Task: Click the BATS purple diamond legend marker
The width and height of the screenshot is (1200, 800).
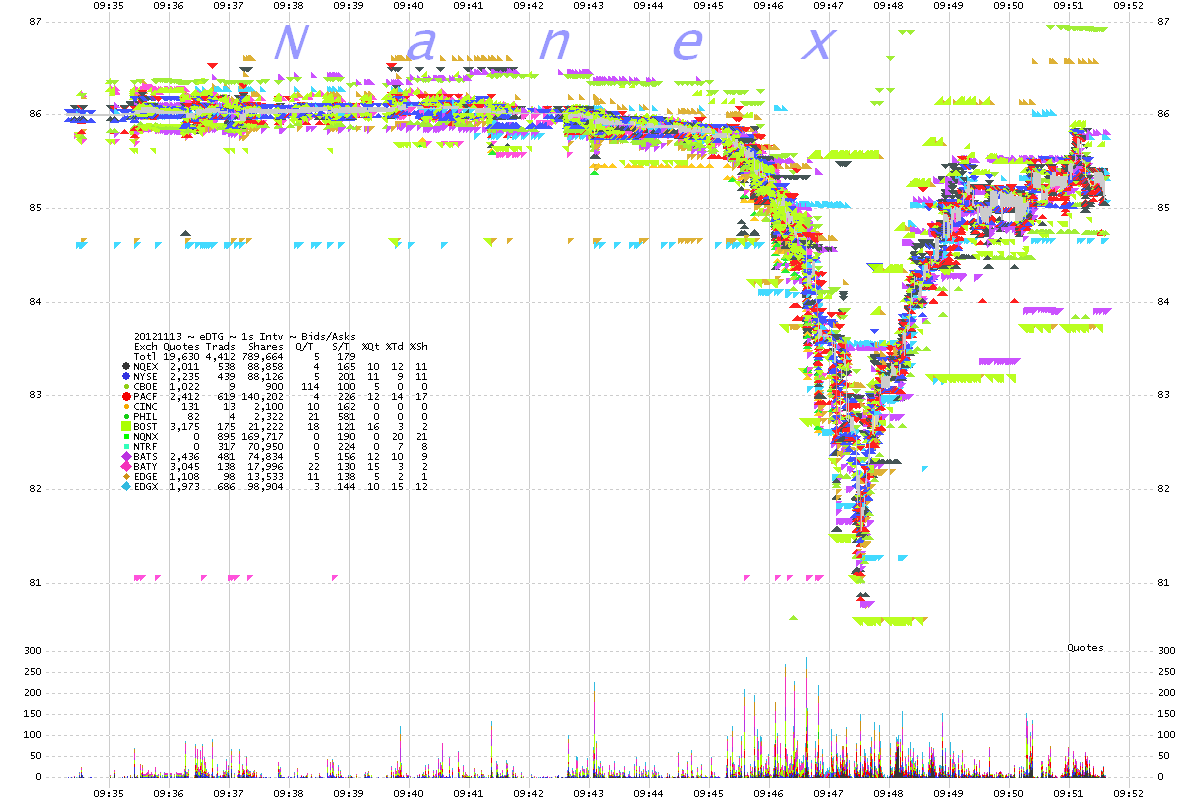Action: click(x=125, y=458)
